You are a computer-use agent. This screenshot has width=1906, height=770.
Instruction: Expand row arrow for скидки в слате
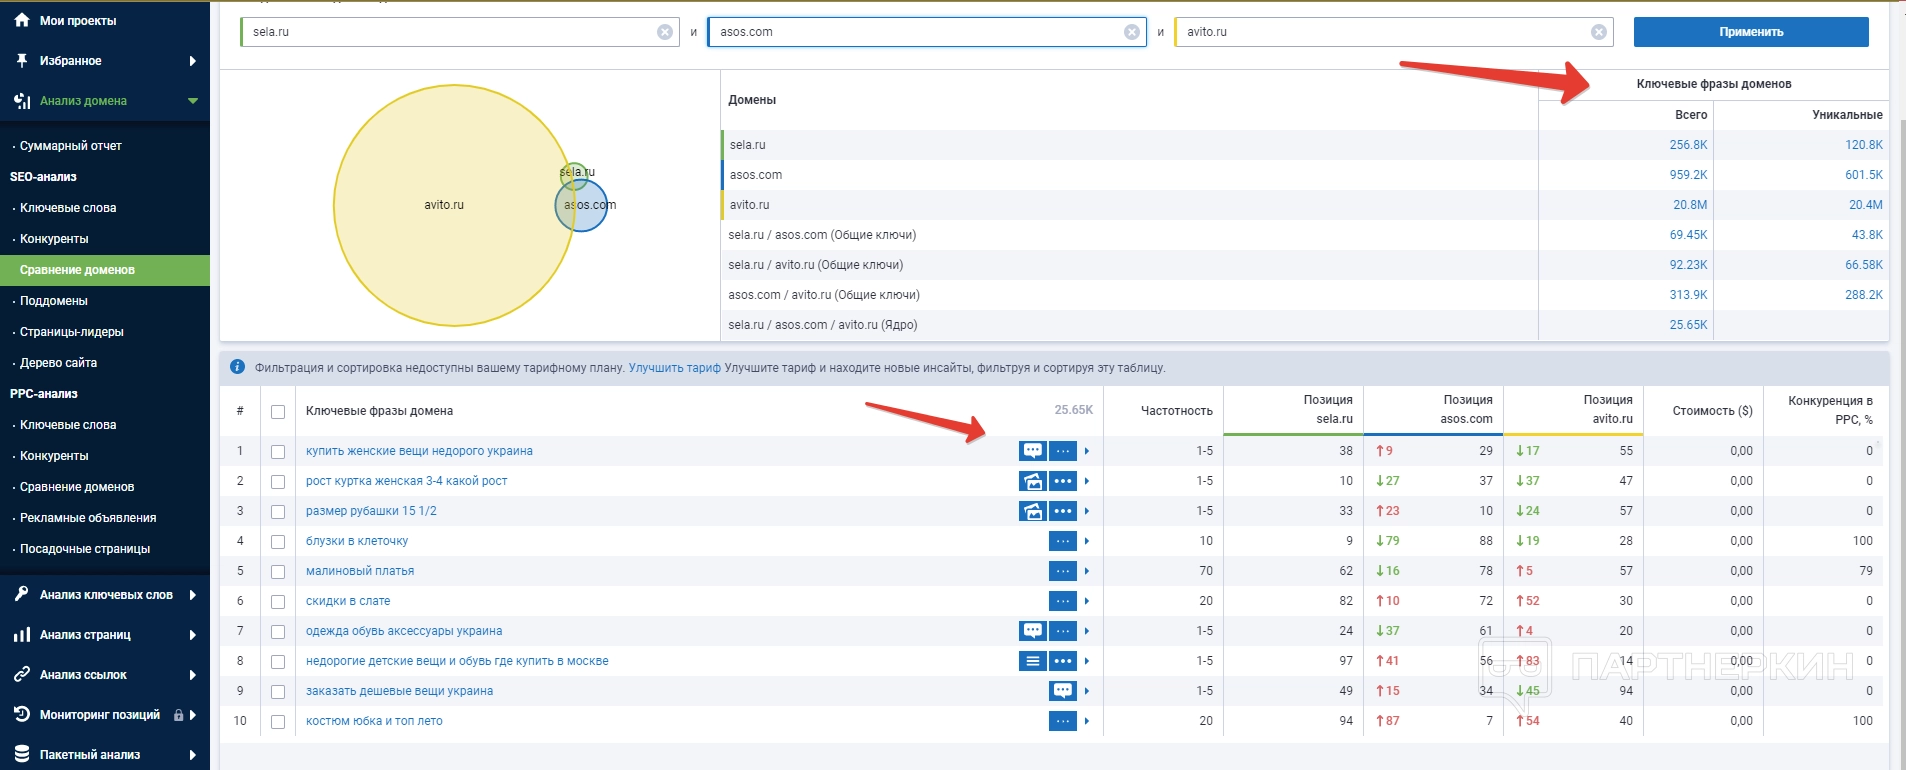1087,601
